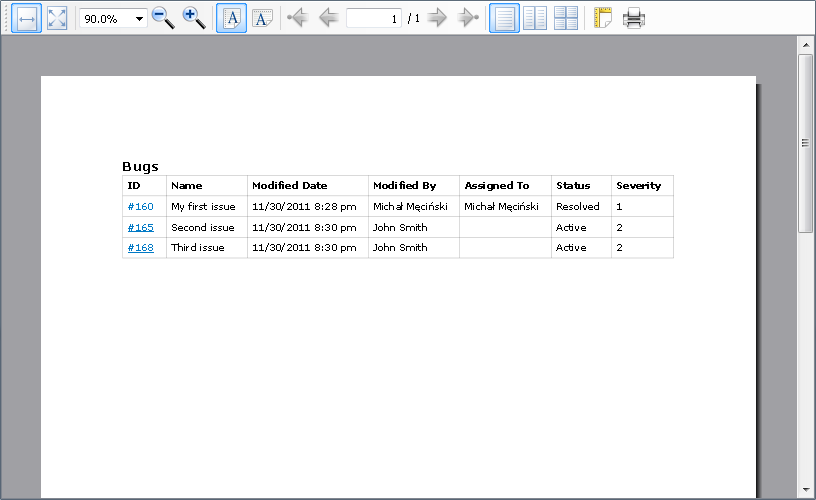Image resolution: width=816 pixels, height=500 pixels.
Task: Open the Page Setup dialog
Action: tap(603, 18)
